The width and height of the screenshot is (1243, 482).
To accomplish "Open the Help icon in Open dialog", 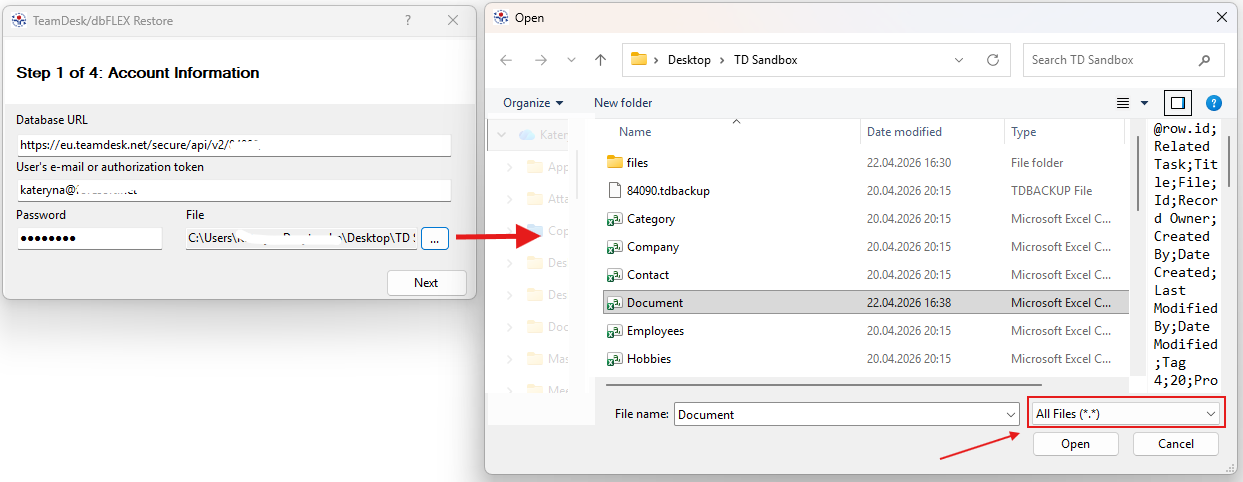I will (x=1214, y=103).
